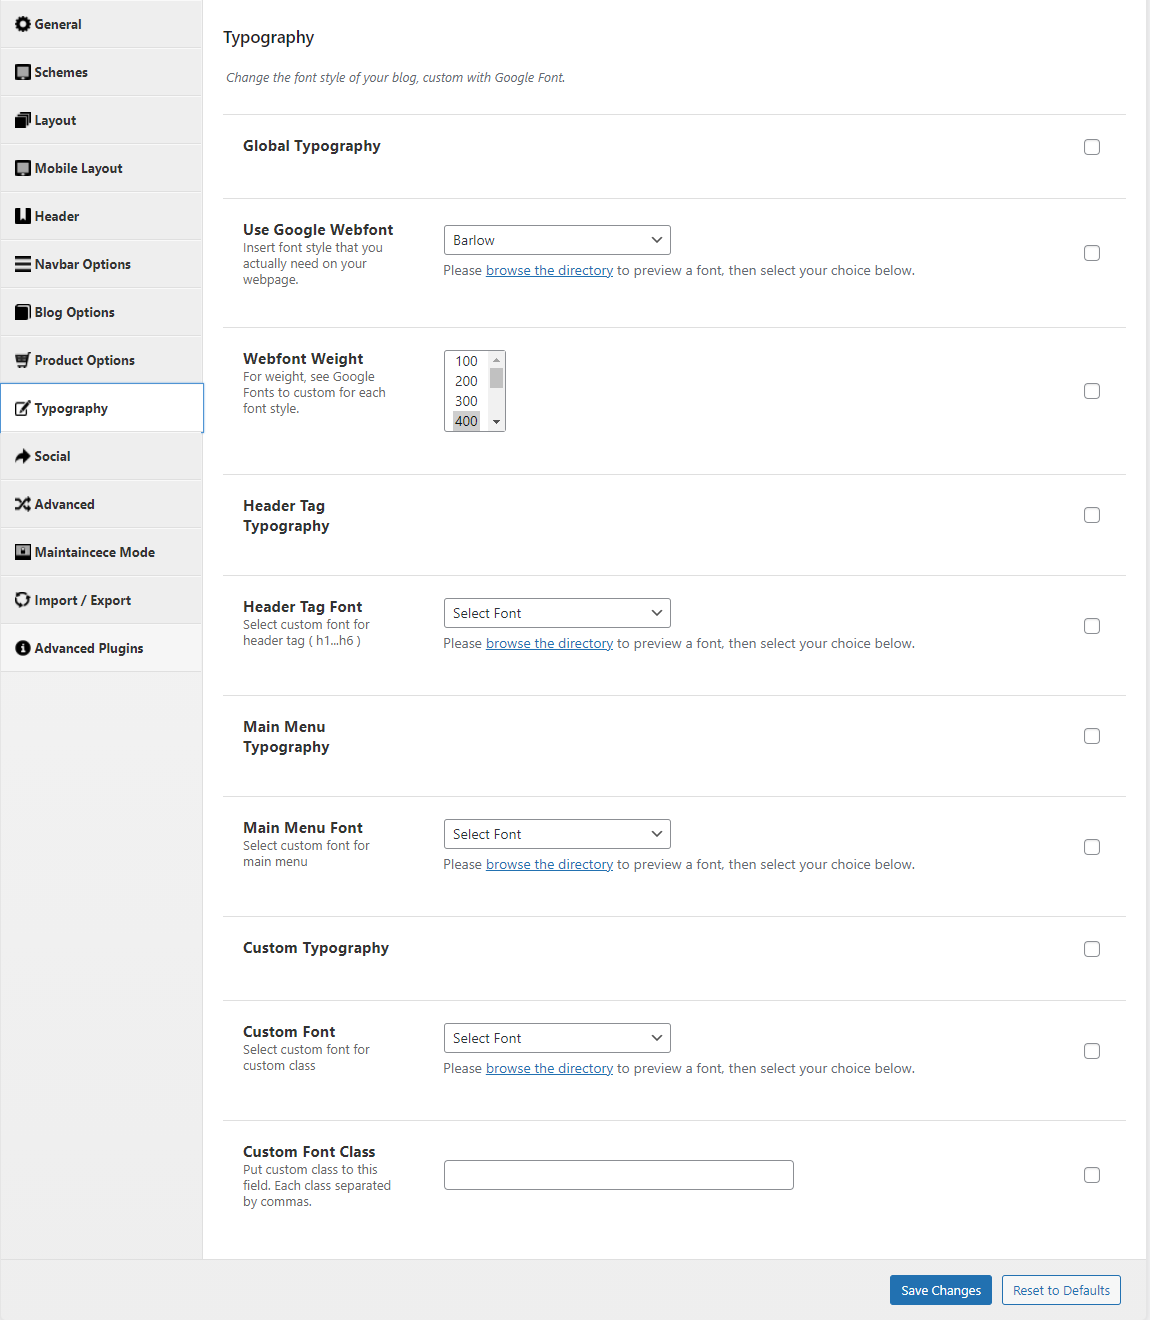
Task: Expand the Header Tag Font dropdown
Action: 557,613
